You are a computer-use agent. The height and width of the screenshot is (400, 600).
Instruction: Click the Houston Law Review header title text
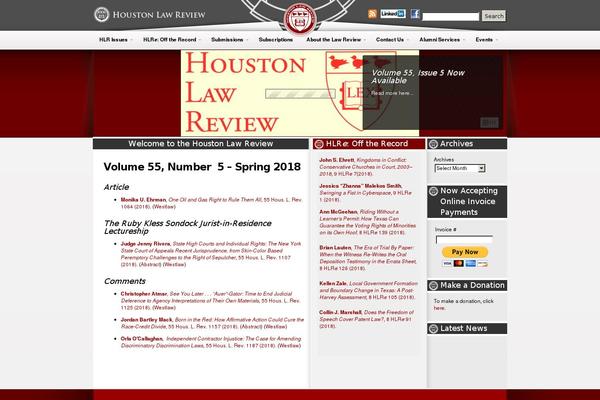159,15
